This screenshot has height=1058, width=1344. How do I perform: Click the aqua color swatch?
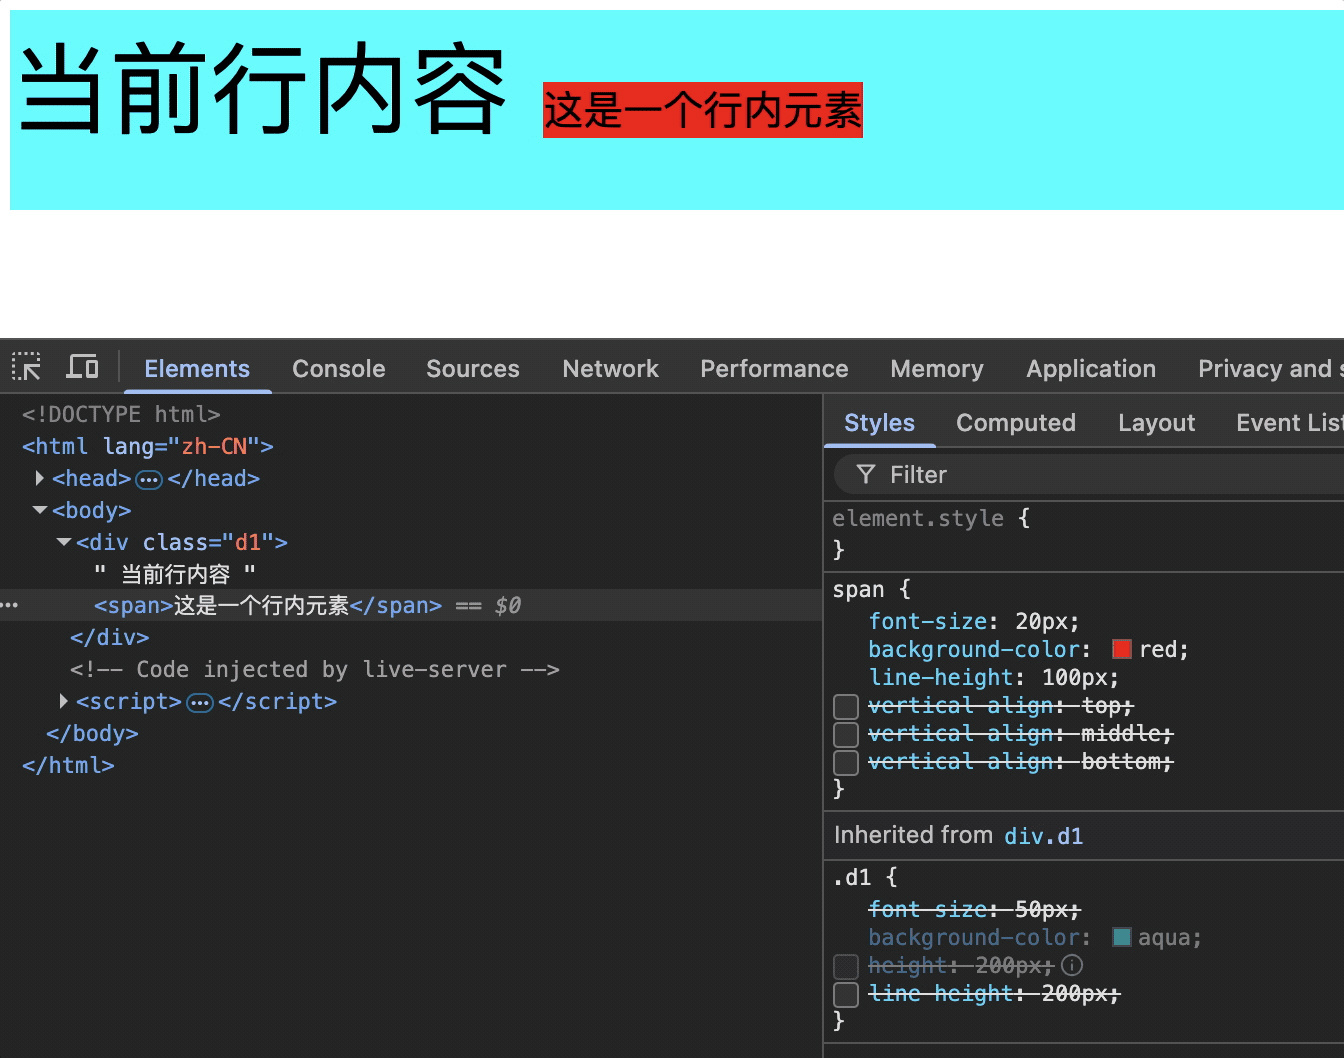pos(1122,937)
